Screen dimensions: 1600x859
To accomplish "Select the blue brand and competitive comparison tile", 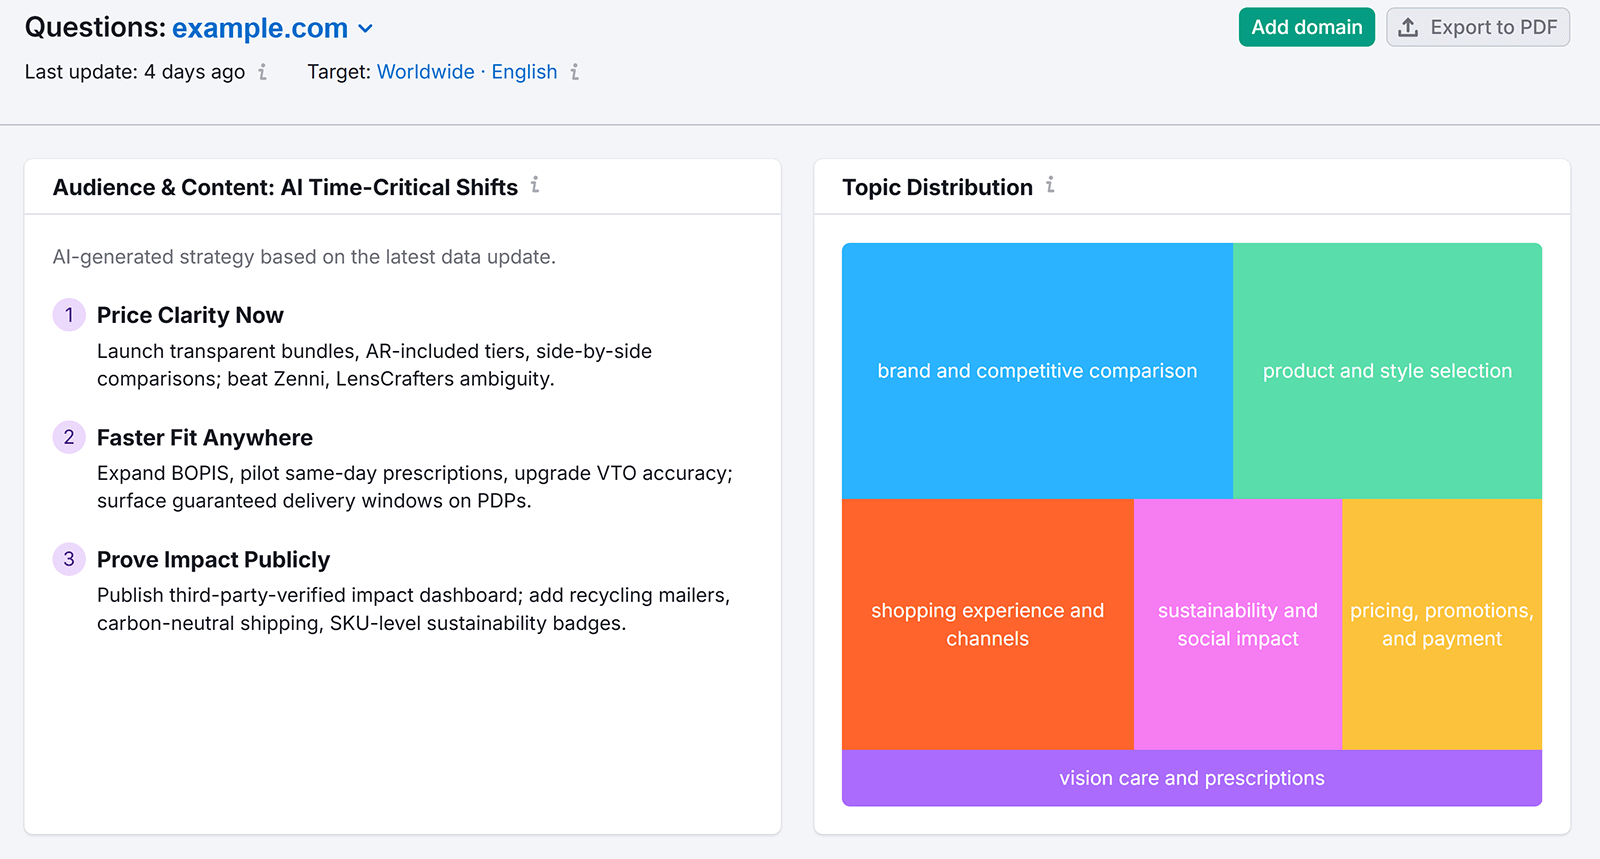I will click(1037, 371).
